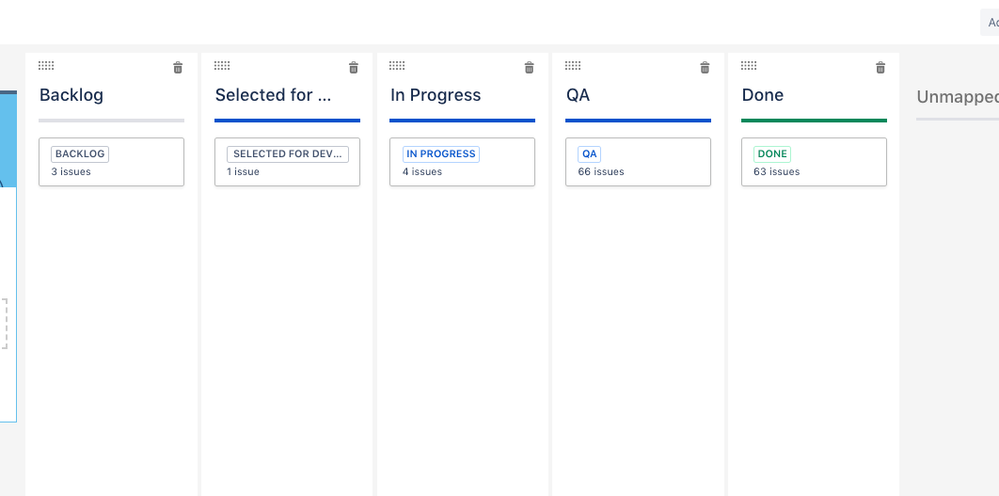Screen dimensions: 999x496
Task: Select the SELECTED FOR DEV status card
Action: 287,162
